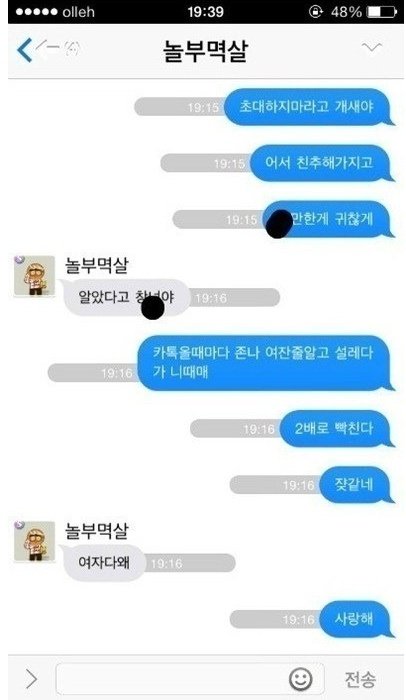Open the second 놀부멱살 profile avatar
406x700 pixels.
(x=34, y=541)
